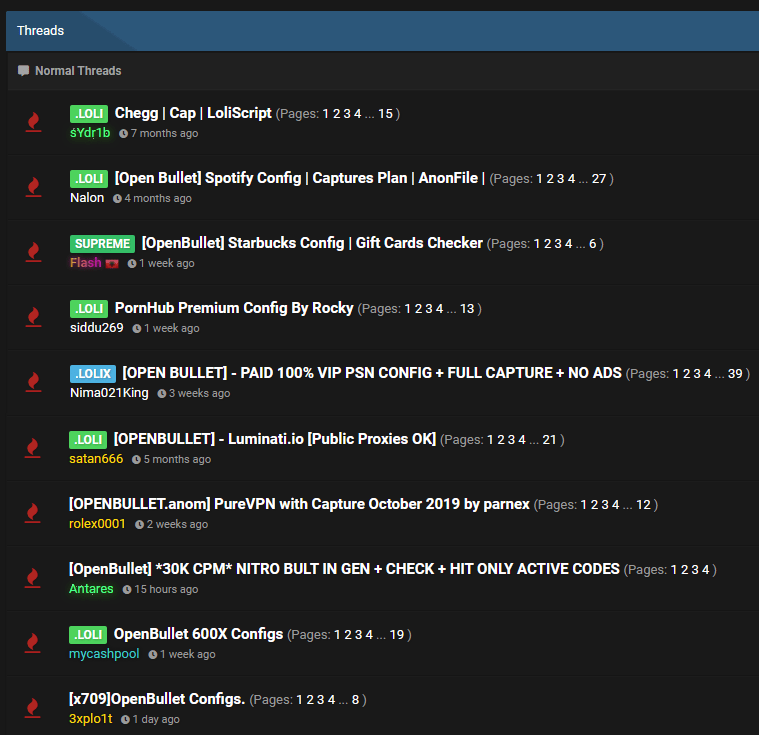This screenshot has width=759, height=735.
Task: Click the speech bubble icon next to Normal Threads
Action: 23,71
